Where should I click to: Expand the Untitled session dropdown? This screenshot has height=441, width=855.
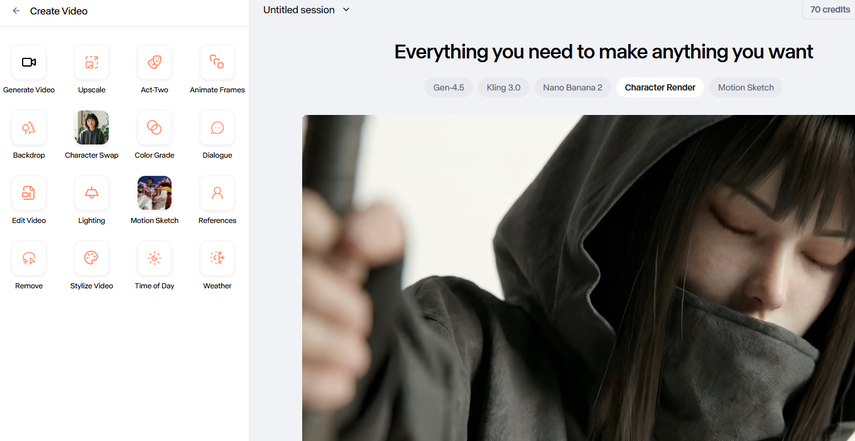click(x=306, y=10)
